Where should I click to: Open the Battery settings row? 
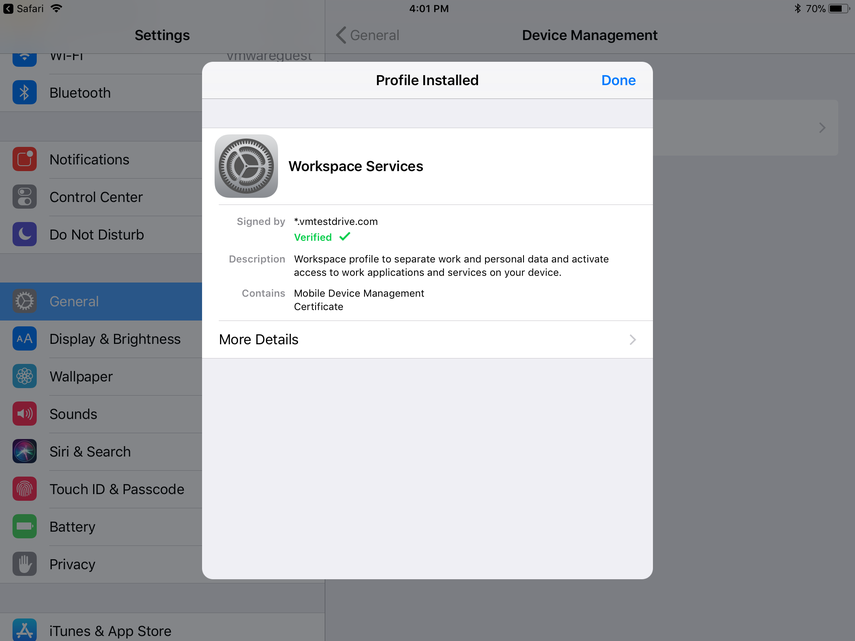pyautogui.click(x=72, y=527)
